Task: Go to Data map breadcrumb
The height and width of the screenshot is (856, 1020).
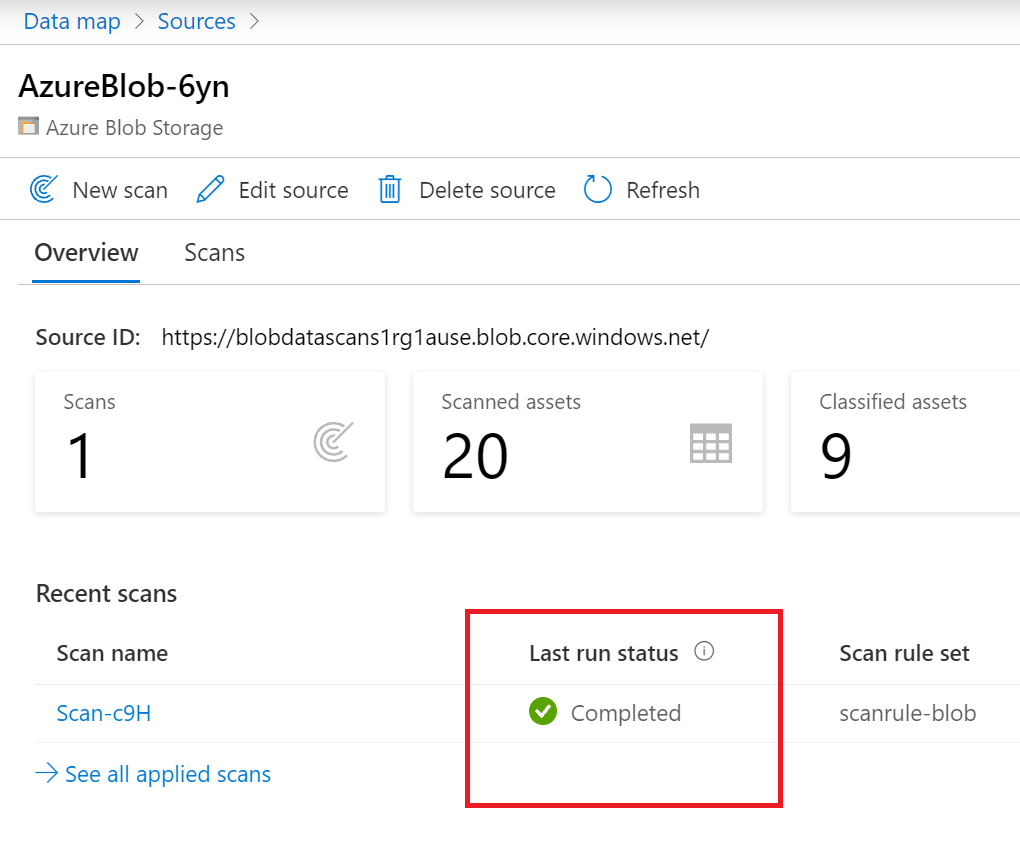Action: (x=72, y=21)
